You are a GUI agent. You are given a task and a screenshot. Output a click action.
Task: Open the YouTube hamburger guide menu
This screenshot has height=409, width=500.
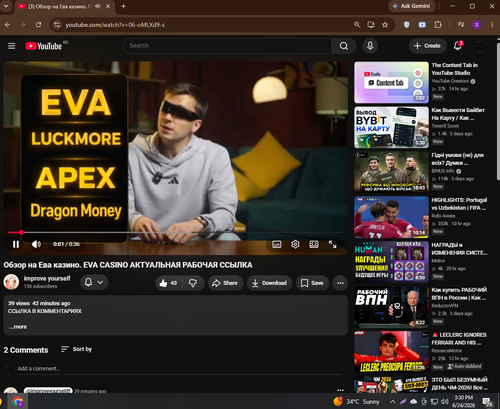(12, 46)
